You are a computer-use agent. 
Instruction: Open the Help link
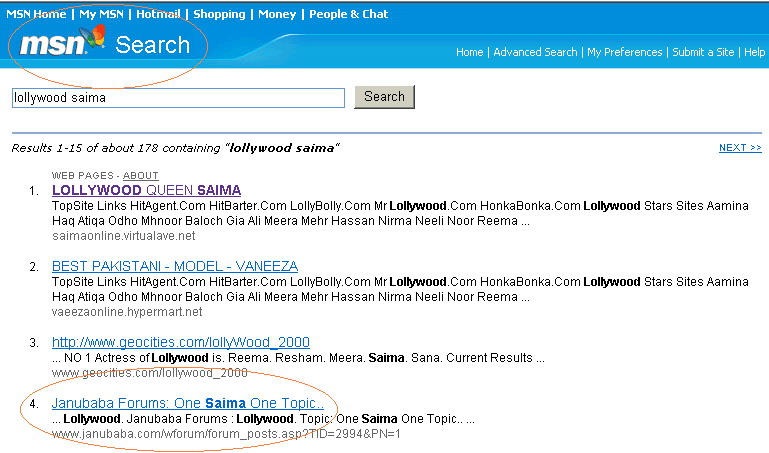pyautogui.click(x=754, y=52)
